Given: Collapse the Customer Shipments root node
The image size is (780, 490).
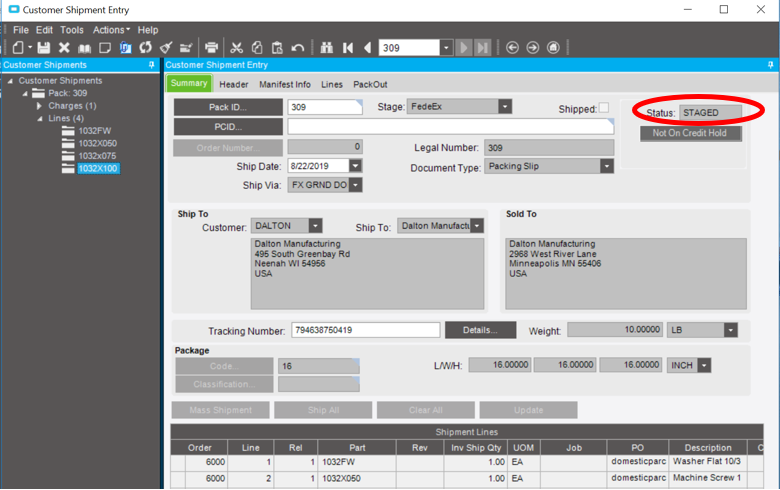Looking at the screenshot, I should (x=10, y=81).
